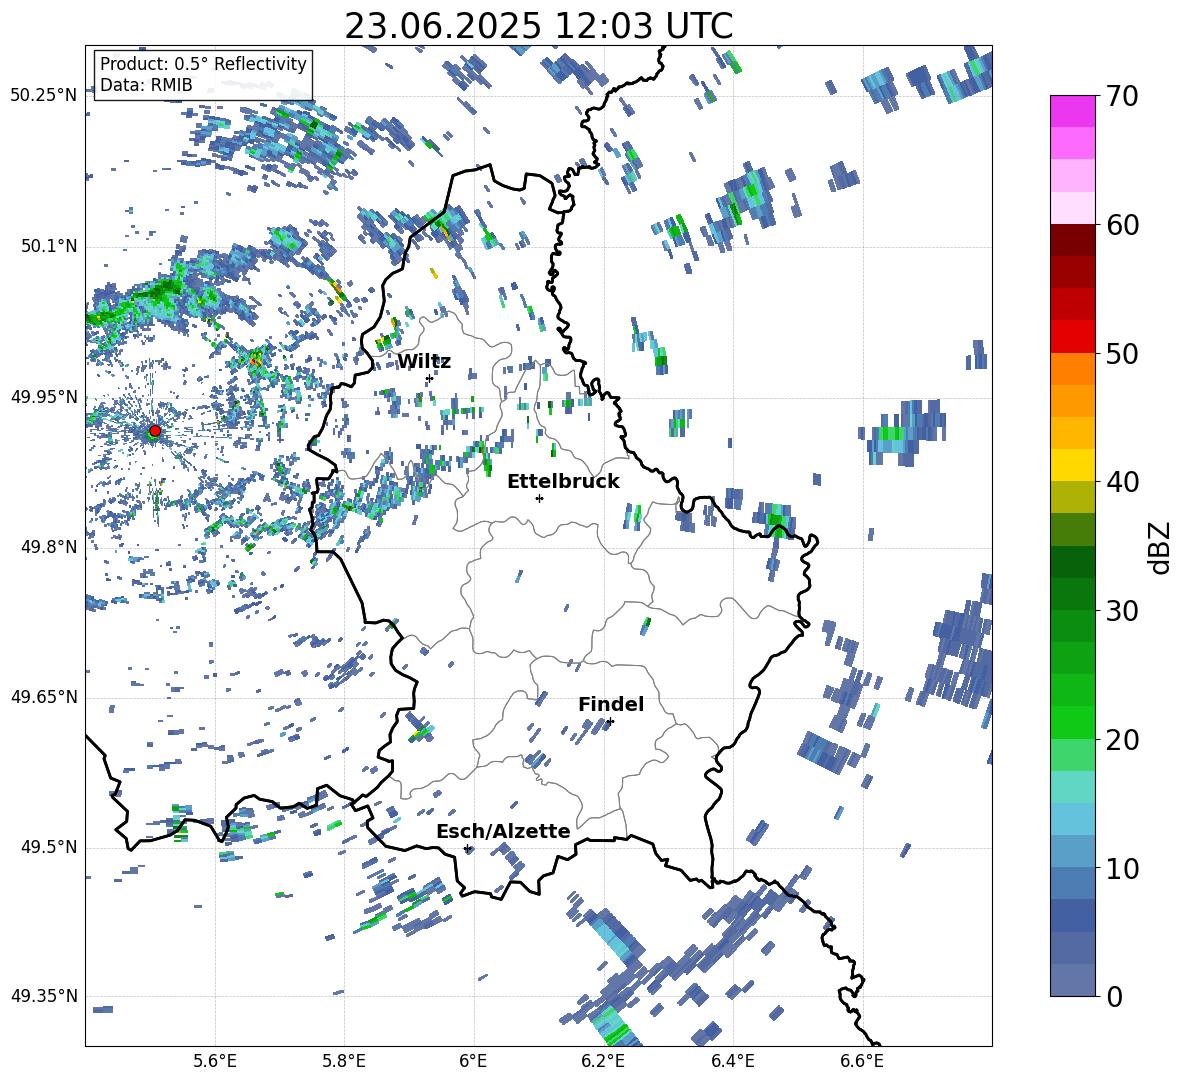Click the magenta top swatch of the colorbar
The width and height of the screenshot is (1184, 1081).
coord(1072,111)
